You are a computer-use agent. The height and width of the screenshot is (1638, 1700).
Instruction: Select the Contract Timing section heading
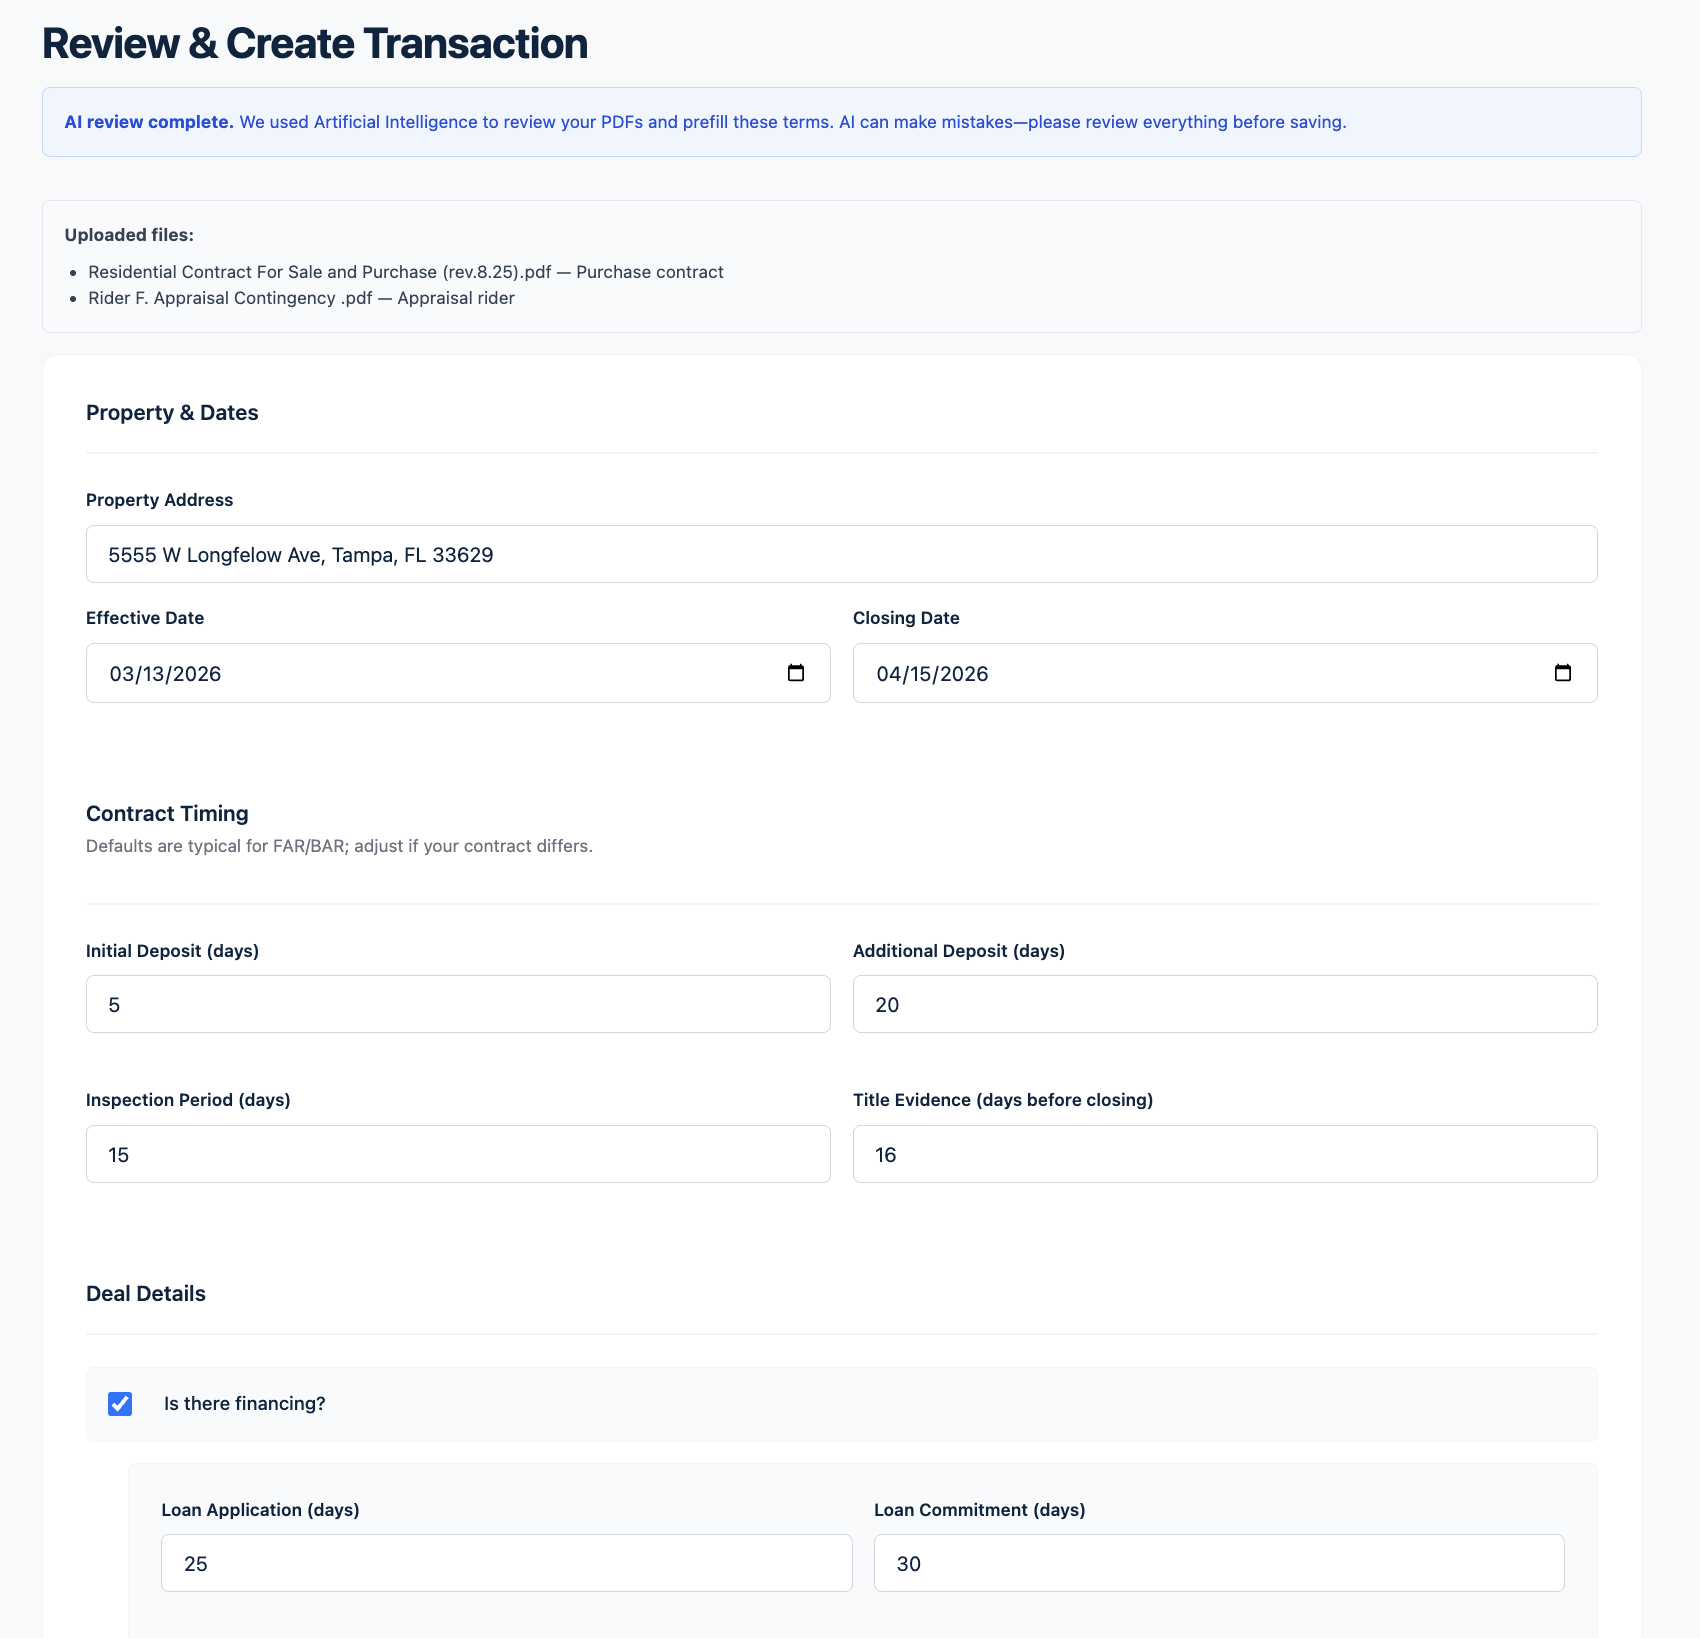(x=167, y=813)
